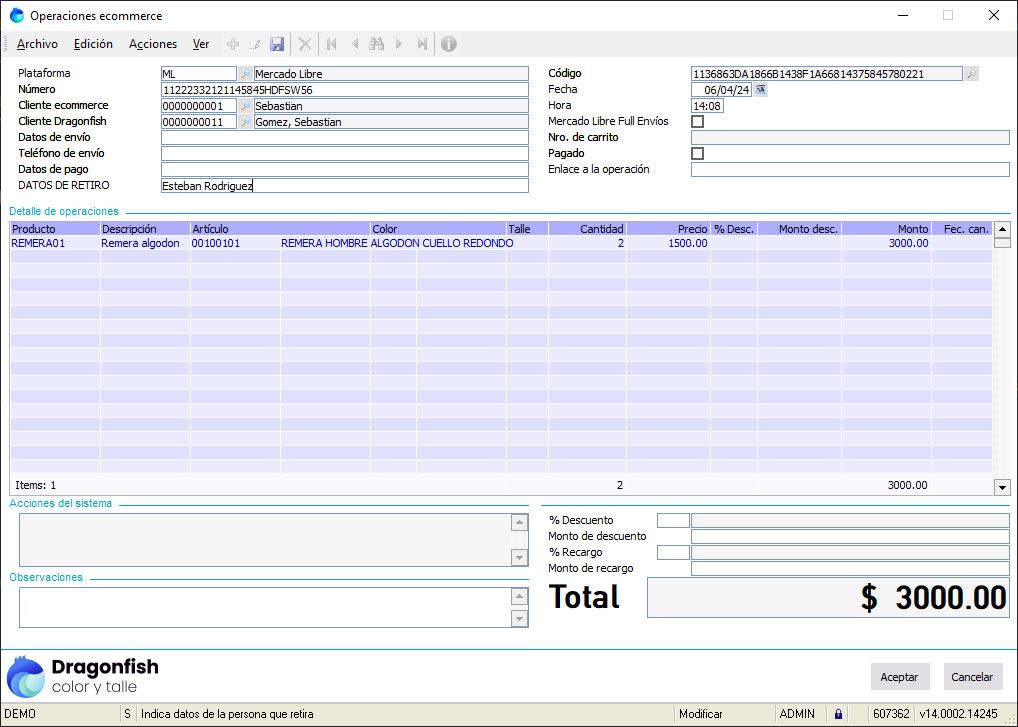Go to the previous record toolbar arrow
This screenshot has width=1018, height=727.
(354, 44)
